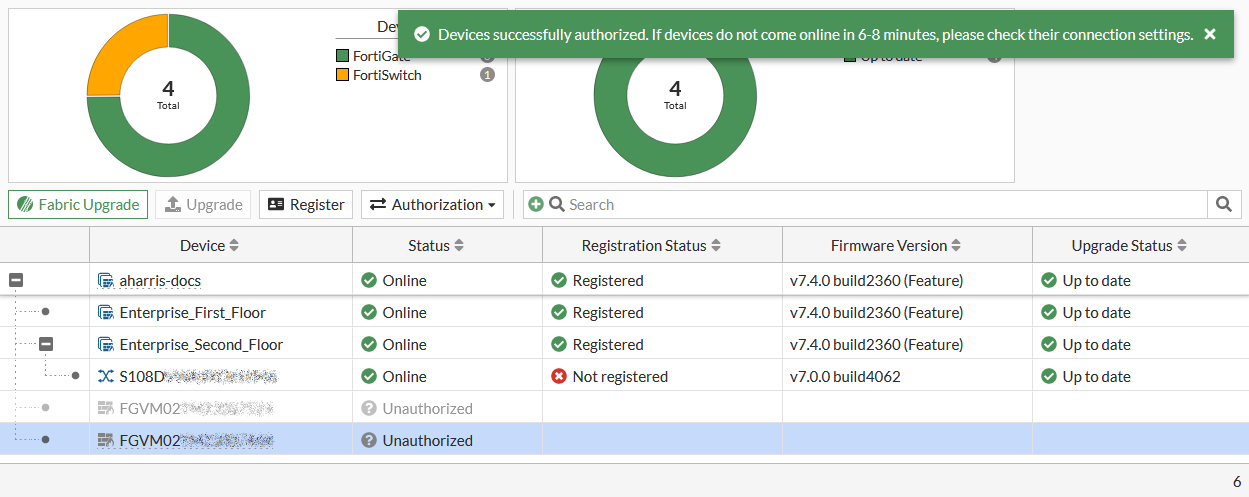Click the aharris-docs FortiGate device icon

105,280
